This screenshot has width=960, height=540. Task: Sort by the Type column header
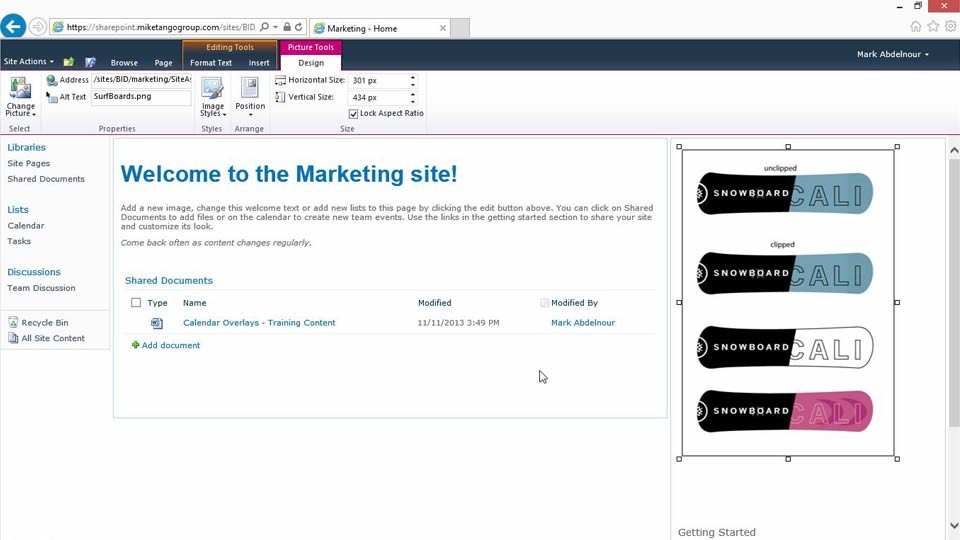pyautogui.click(x=157, y=302)
